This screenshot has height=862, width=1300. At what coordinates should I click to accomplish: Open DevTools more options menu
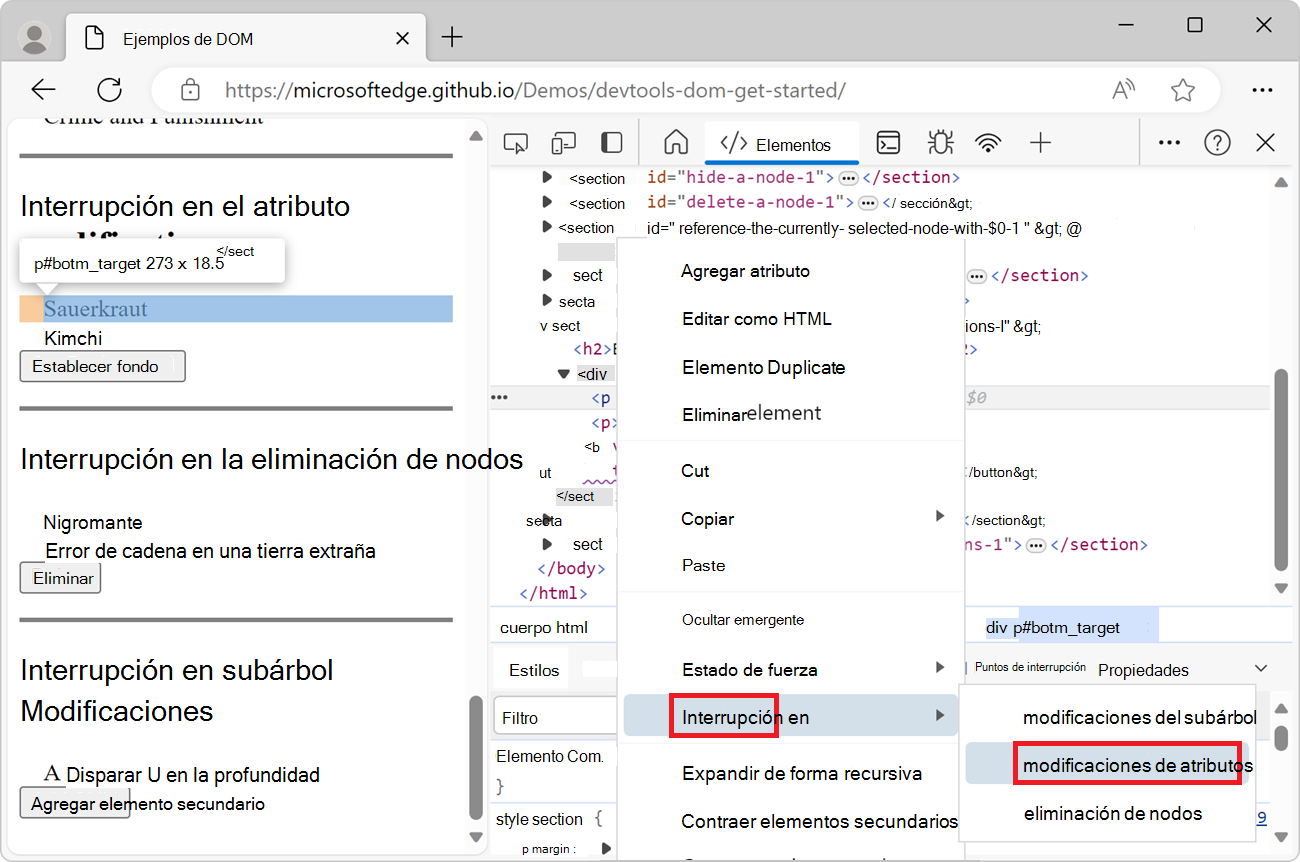coord(1168,142)
